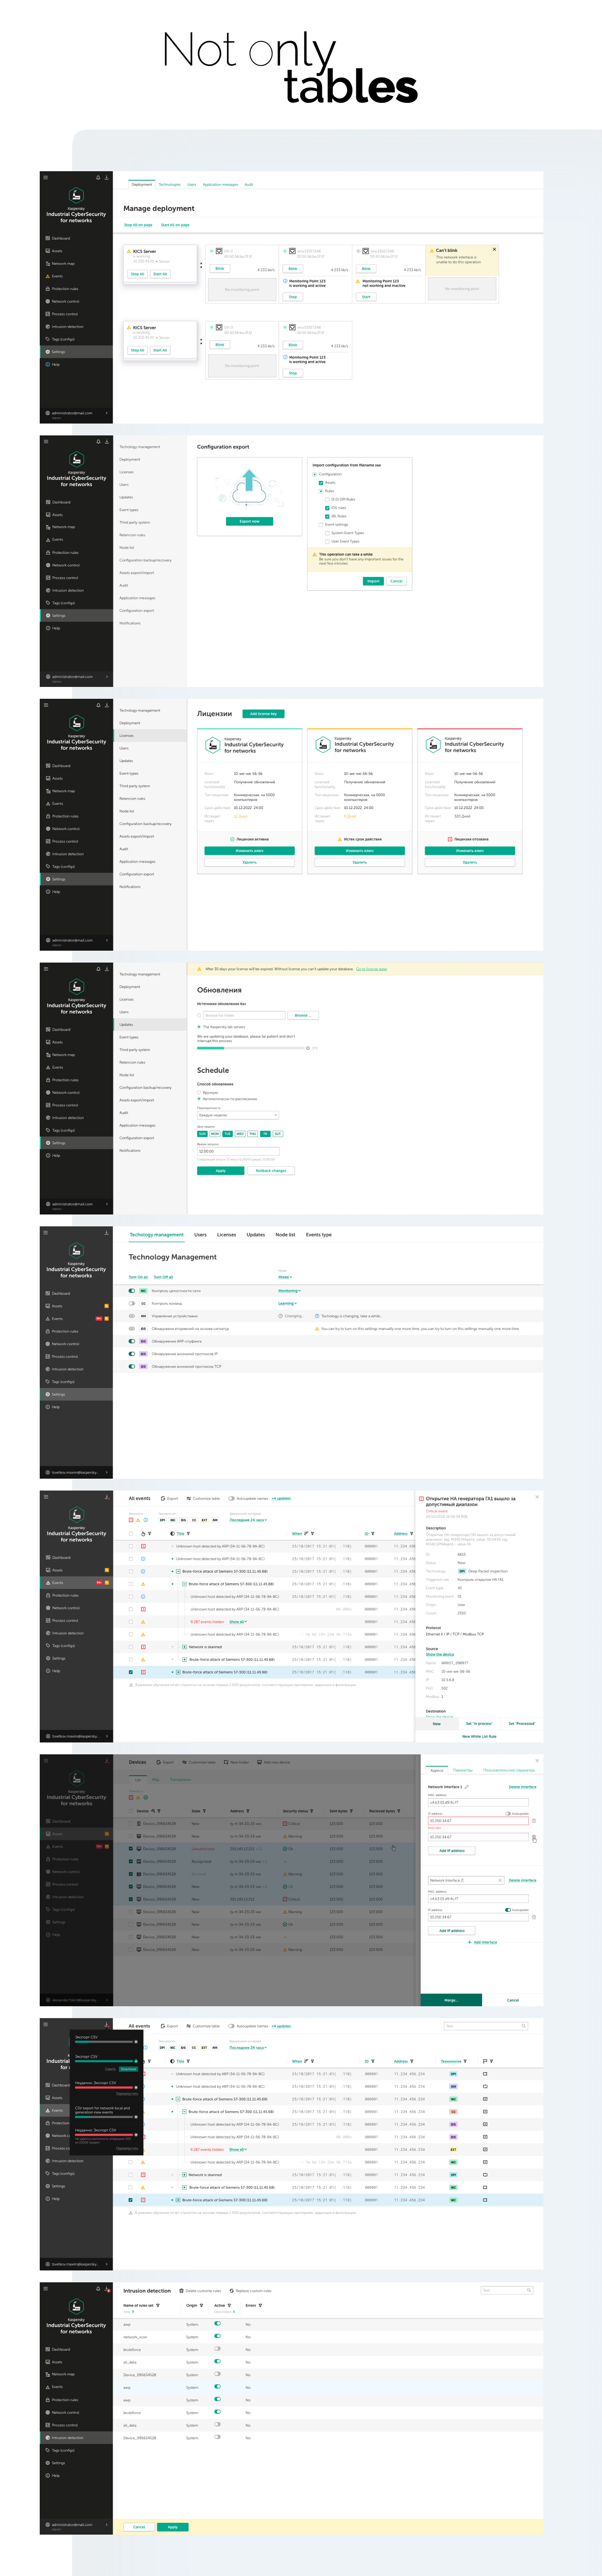Click Tags (configs) icon in Обновления screen sidebar
The image size is (602, 2576).
47,1130
